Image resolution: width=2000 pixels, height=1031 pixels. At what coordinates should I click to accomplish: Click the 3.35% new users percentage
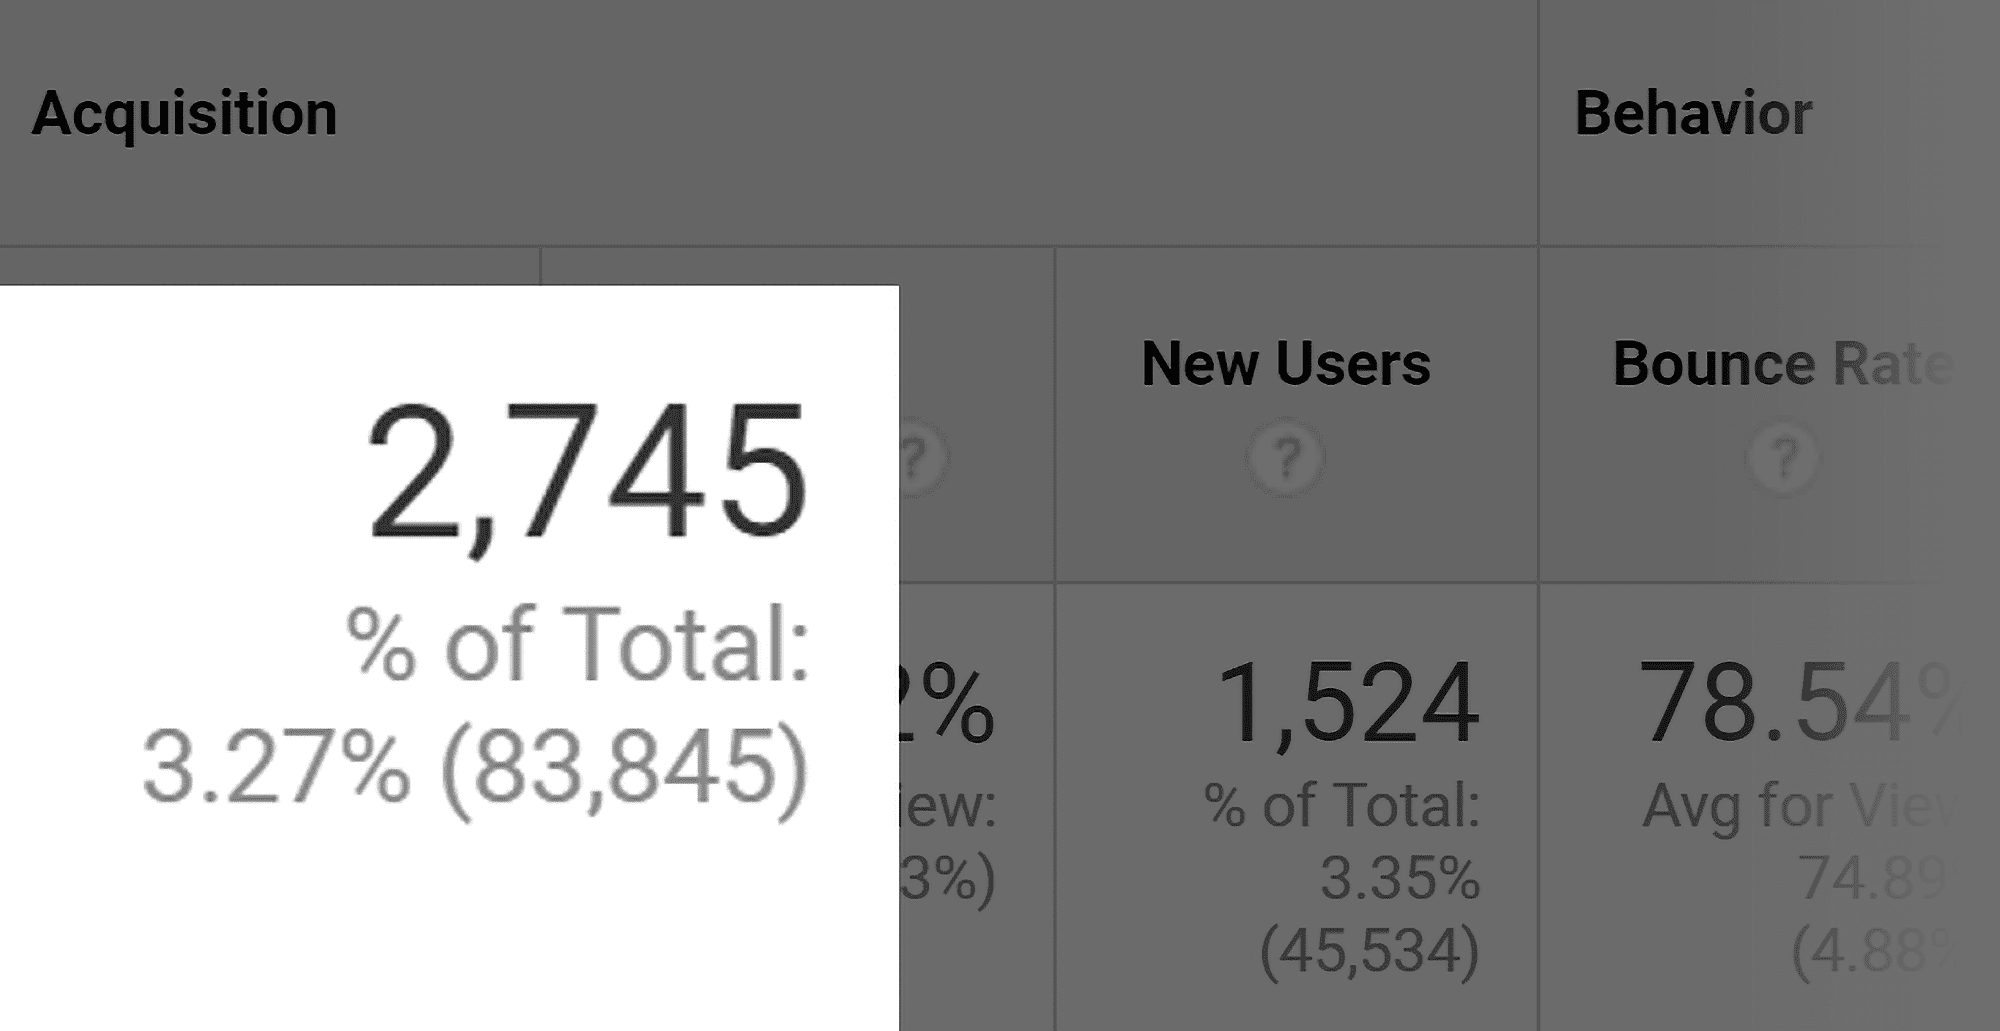click(1400, 878)
